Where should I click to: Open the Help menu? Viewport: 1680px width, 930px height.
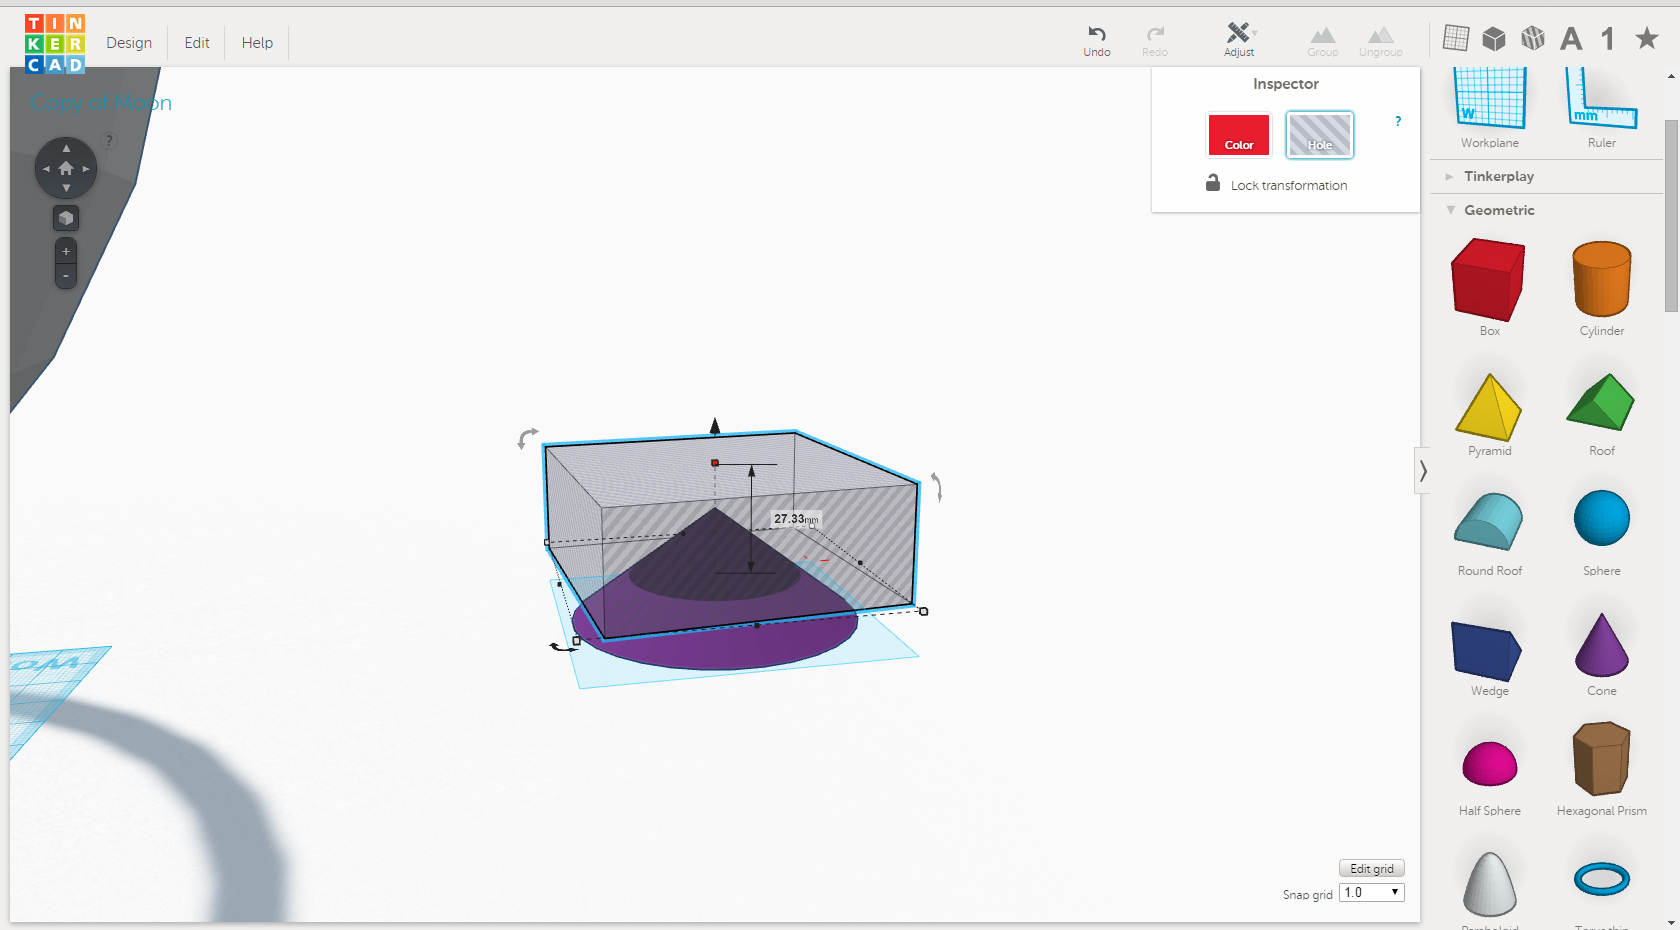click(257, 43)
